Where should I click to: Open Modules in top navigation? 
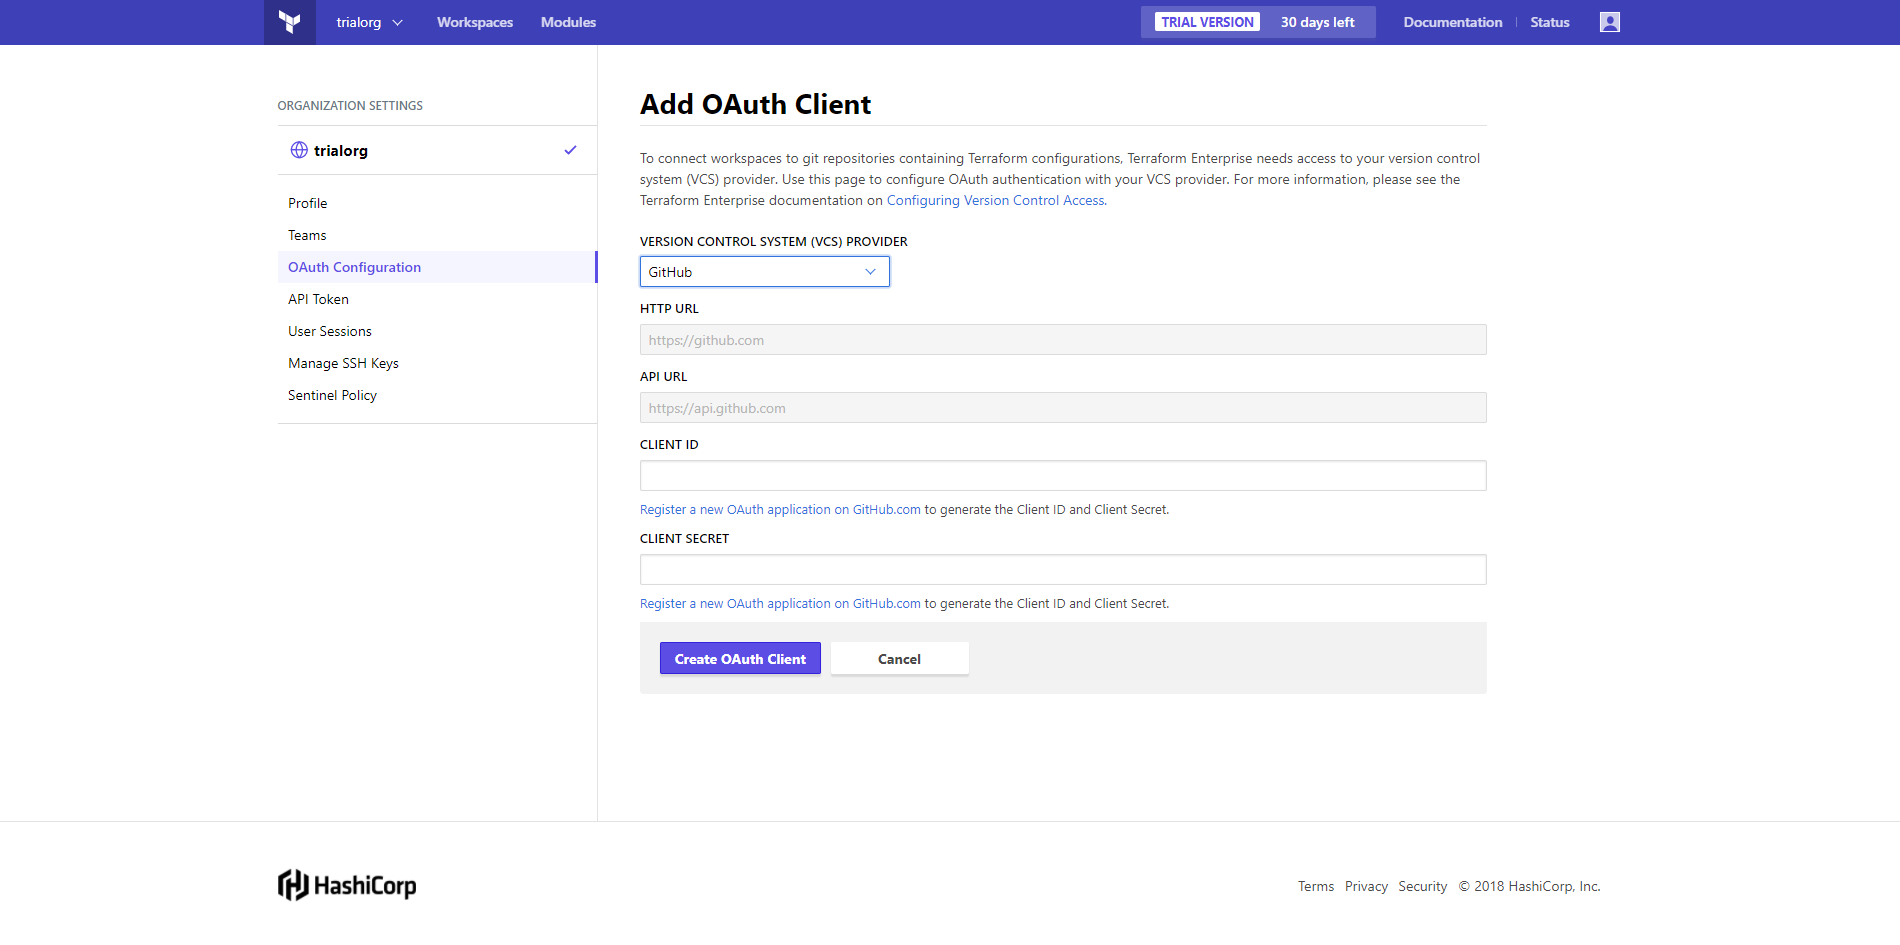click(568, 22)
